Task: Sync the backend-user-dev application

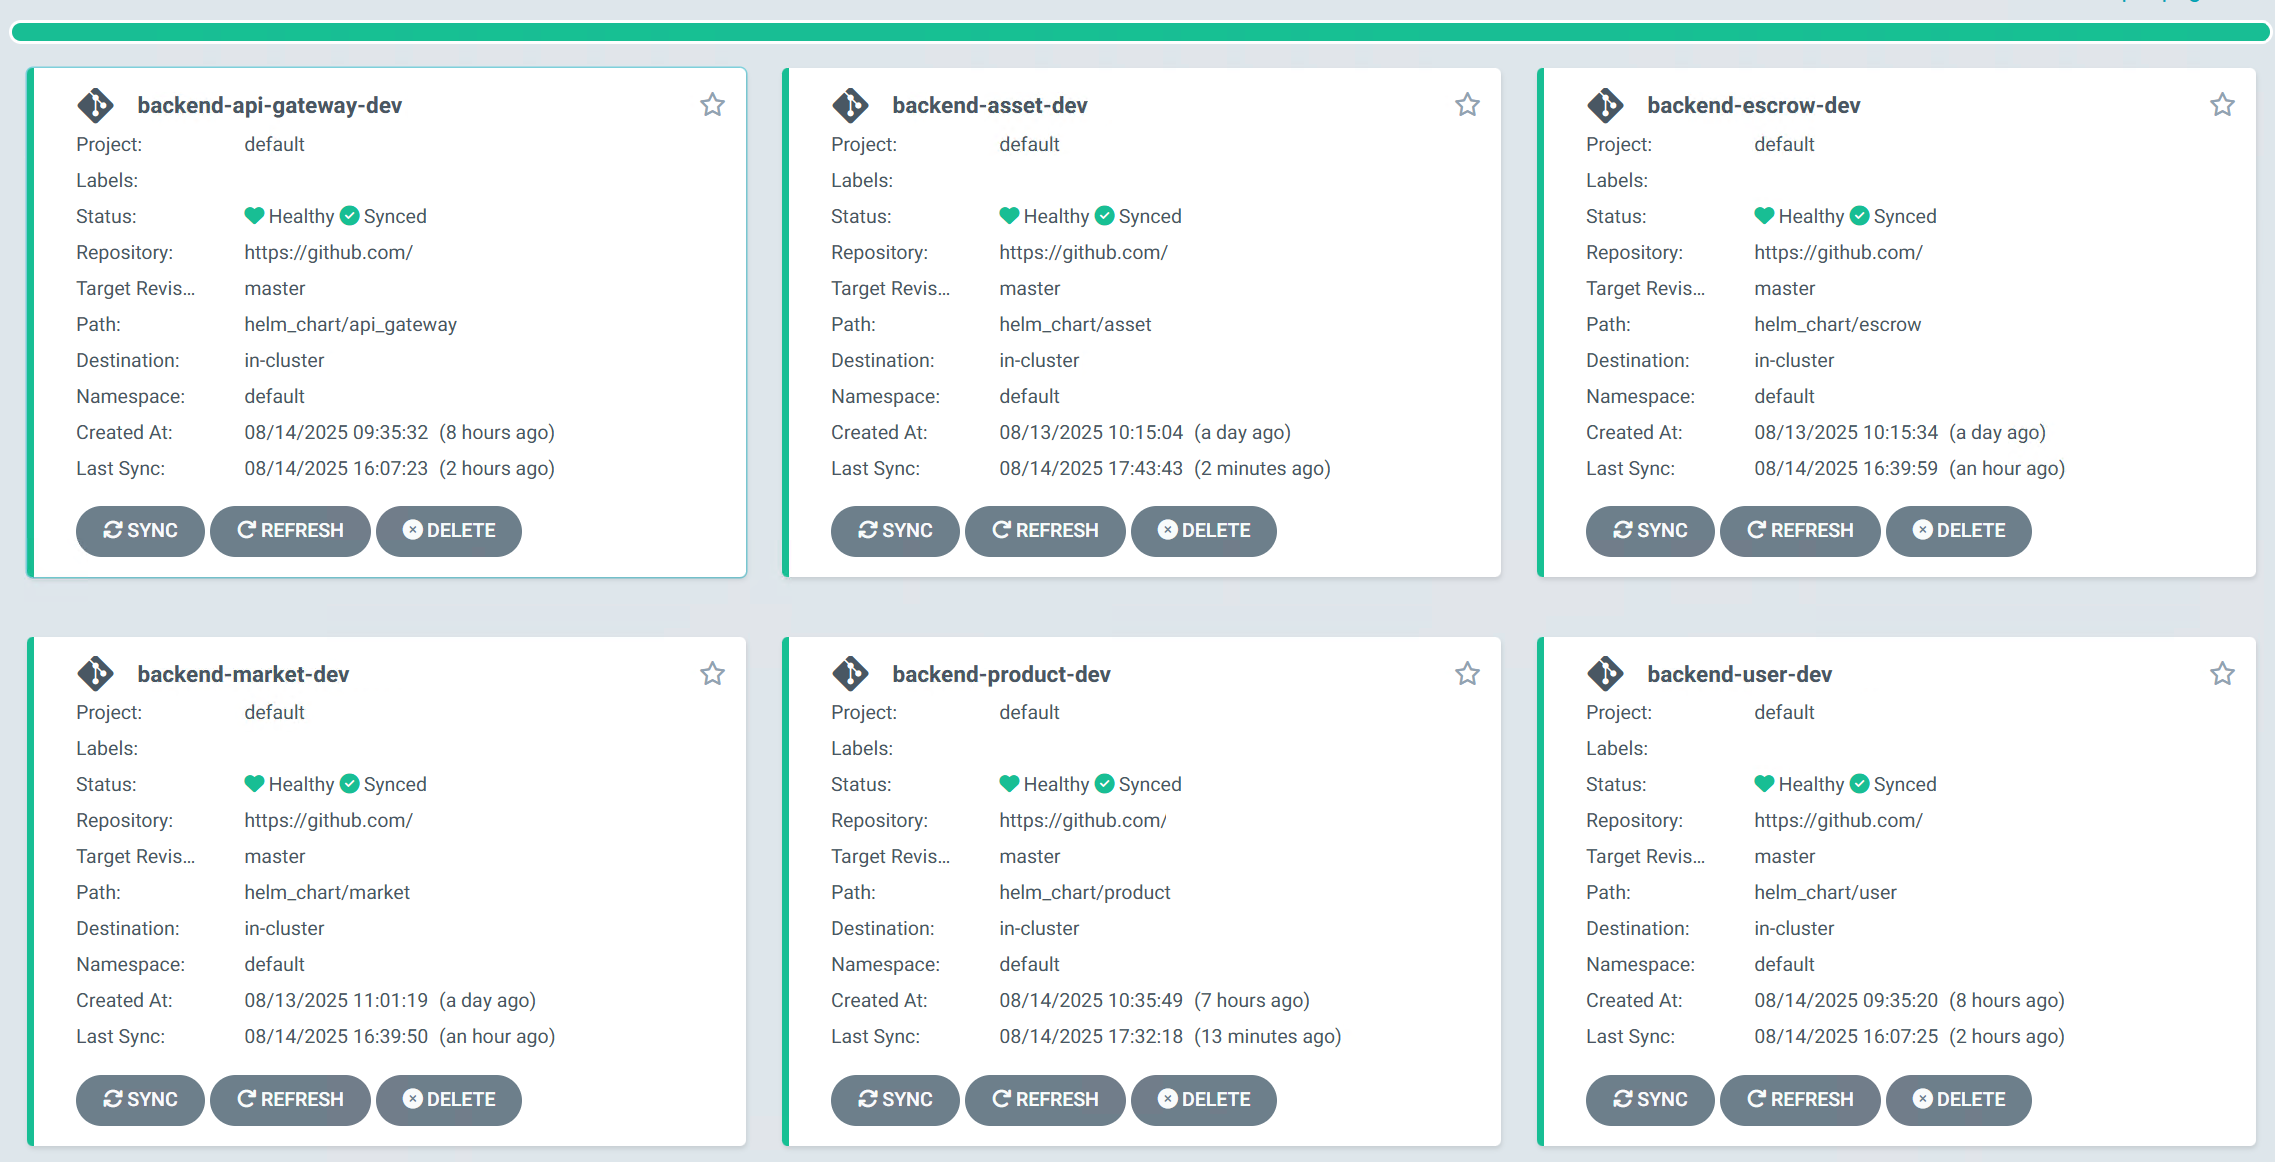Action: coord(1650,1100)
